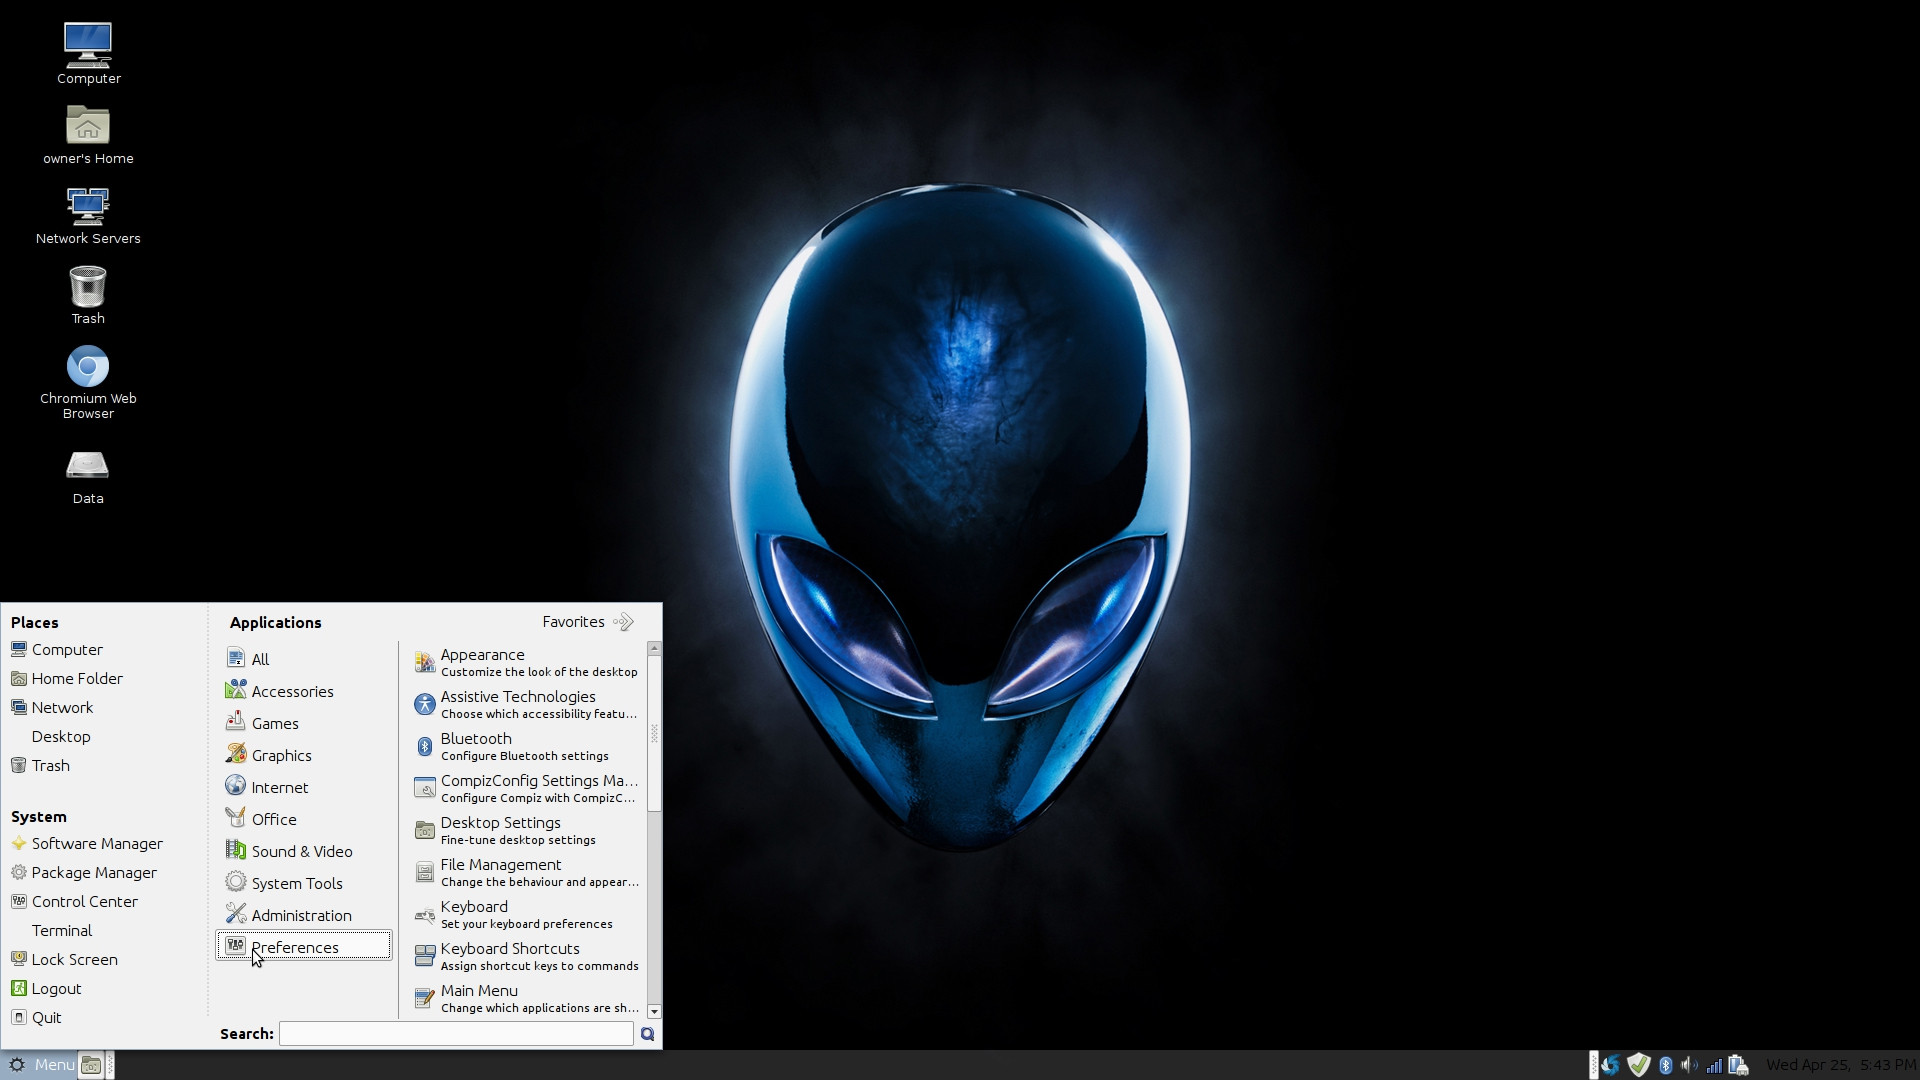
Task: Open Desktop from Places list
Action: point(61,736)
